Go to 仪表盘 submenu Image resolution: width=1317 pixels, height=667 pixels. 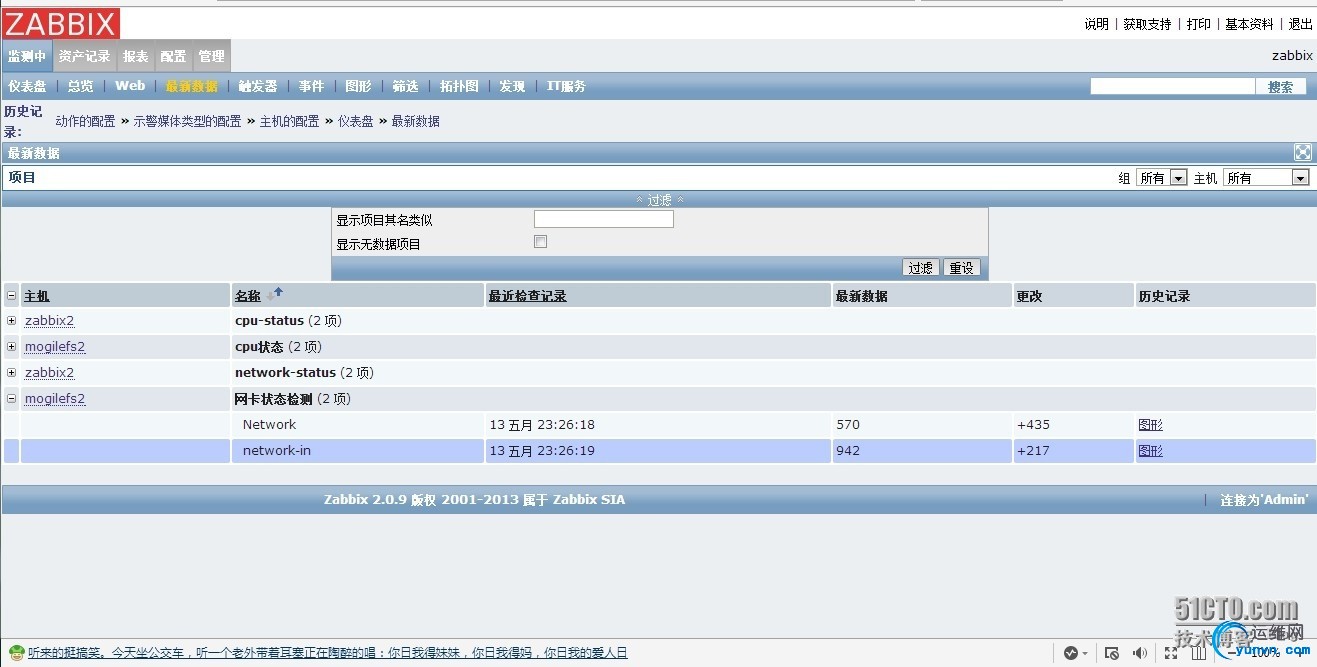(x=27, y=86)
